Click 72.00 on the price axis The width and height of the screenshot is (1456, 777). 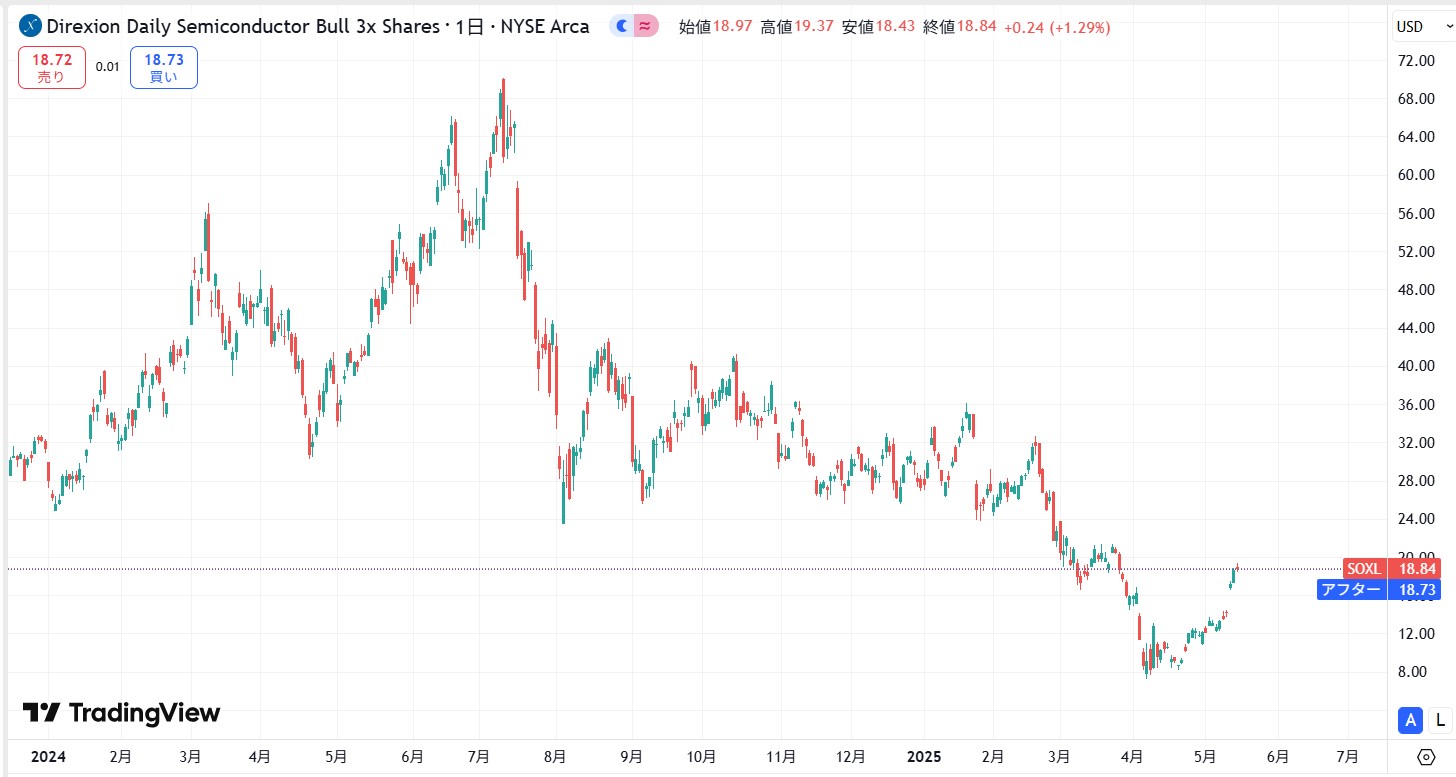point(1418,60)
